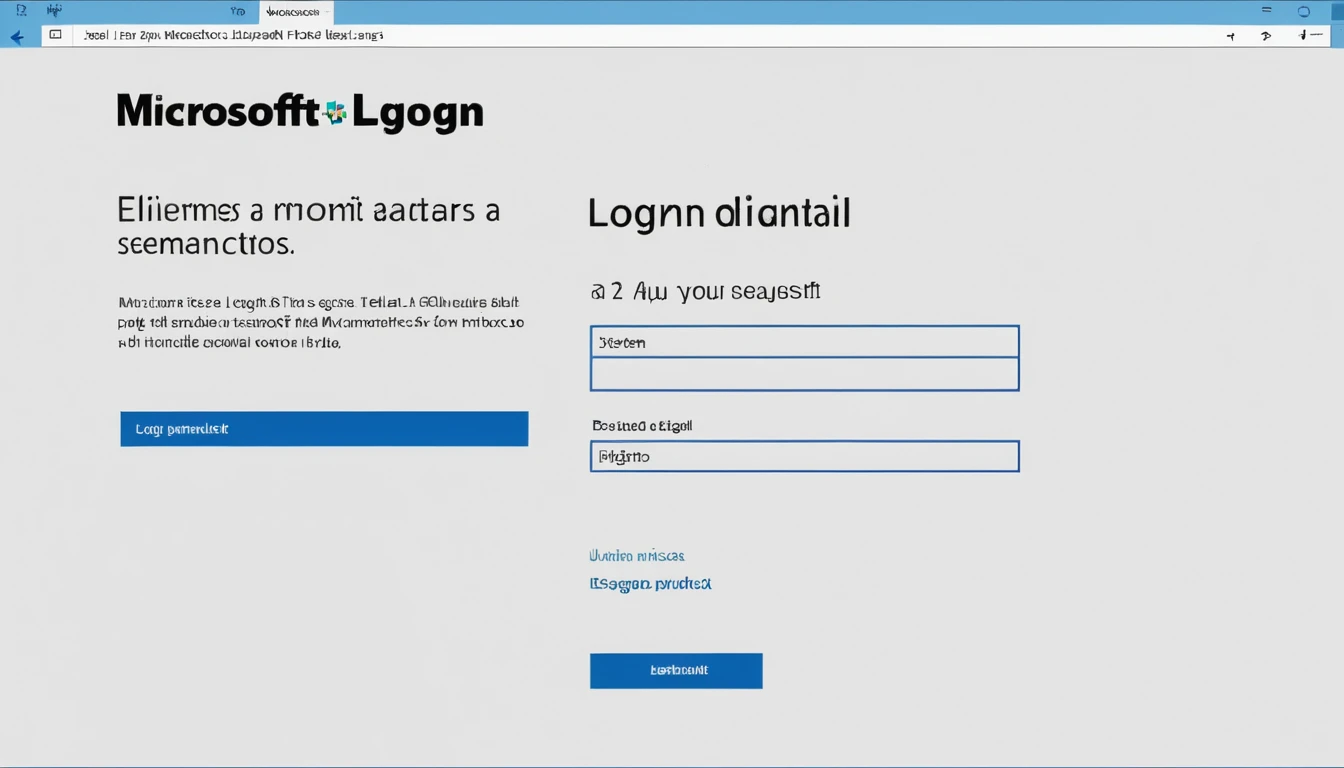This screenshot has width=1344, height=768.
Task: Click the third input field under its label
Action: click(804, 456)
